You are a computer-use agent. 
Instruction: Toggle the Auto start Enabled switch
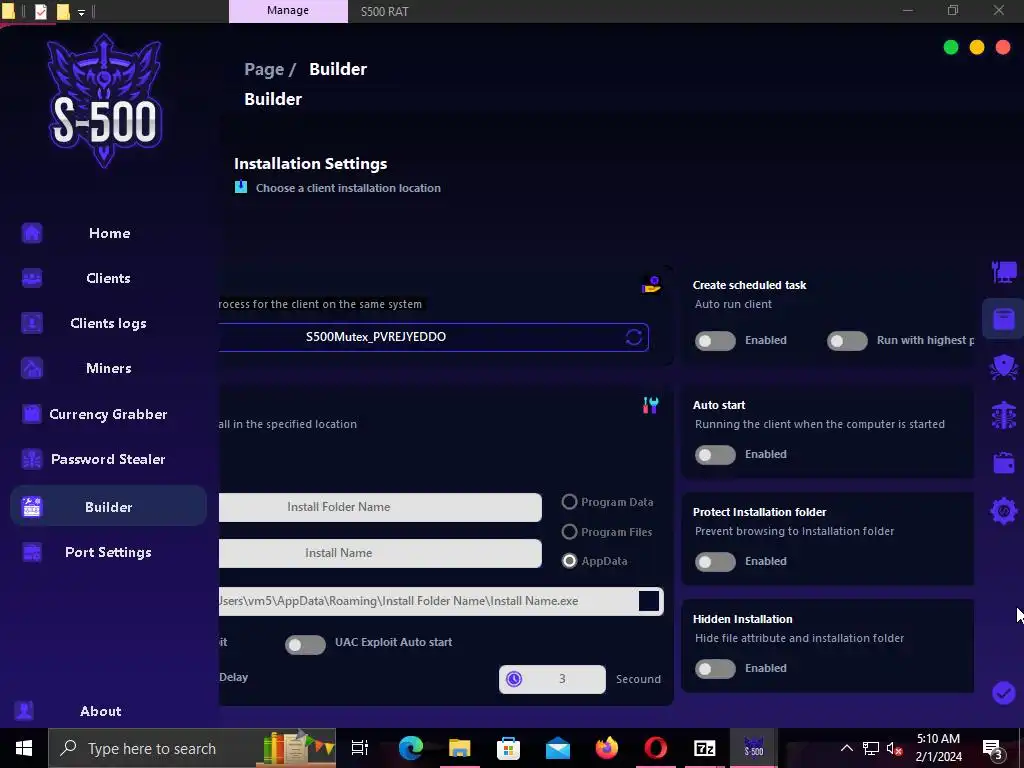click(x=715, y=455)
